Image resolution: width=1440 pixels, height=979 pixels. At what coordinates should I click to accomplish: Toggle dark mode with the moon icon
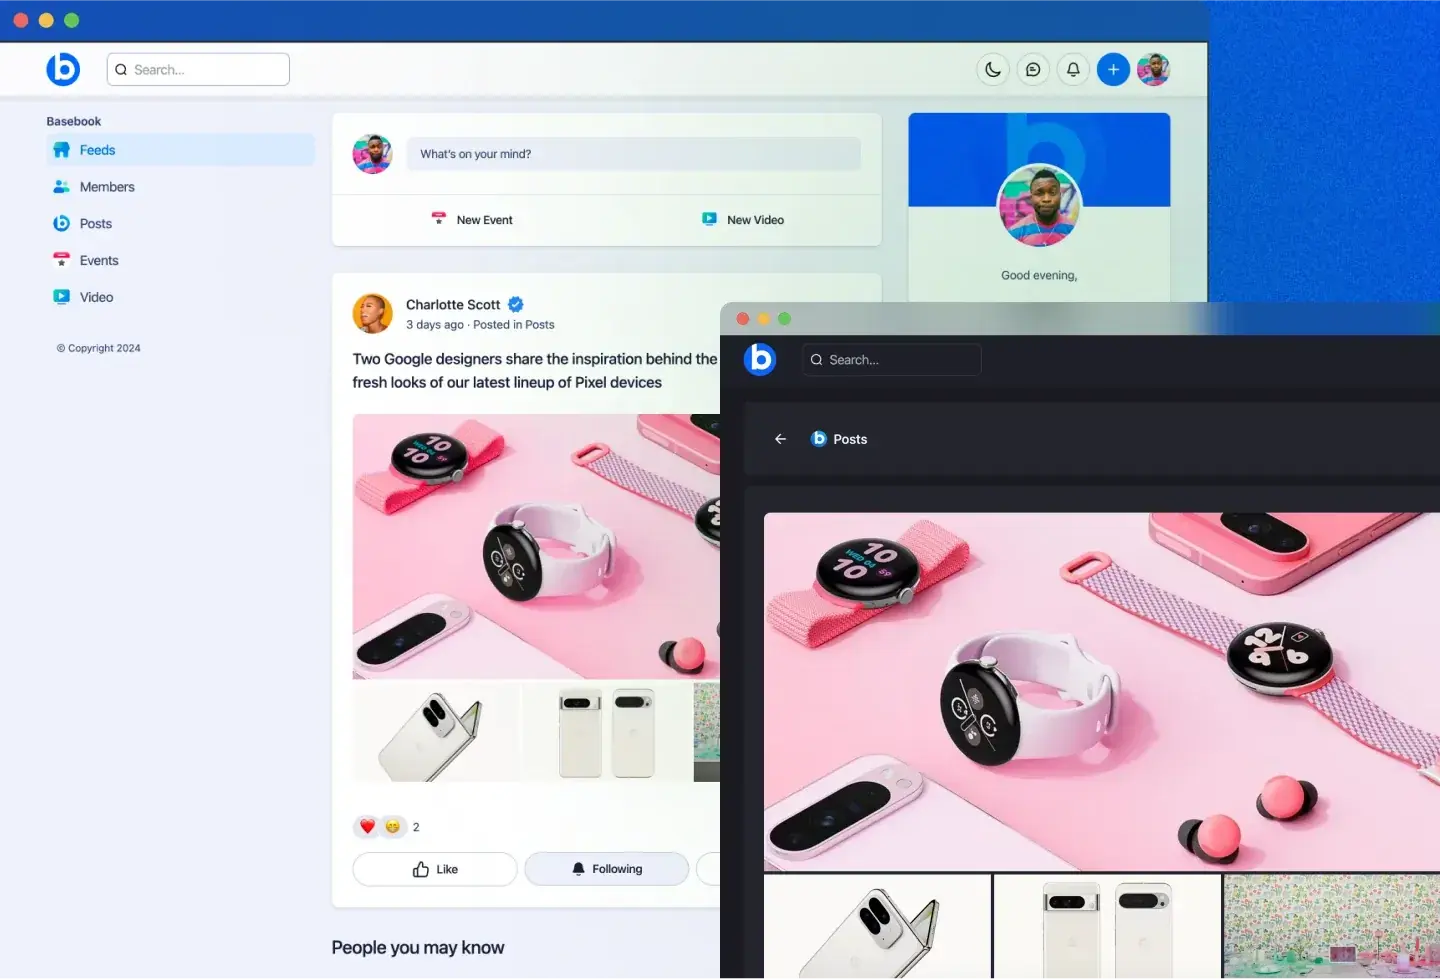(993, 69)
